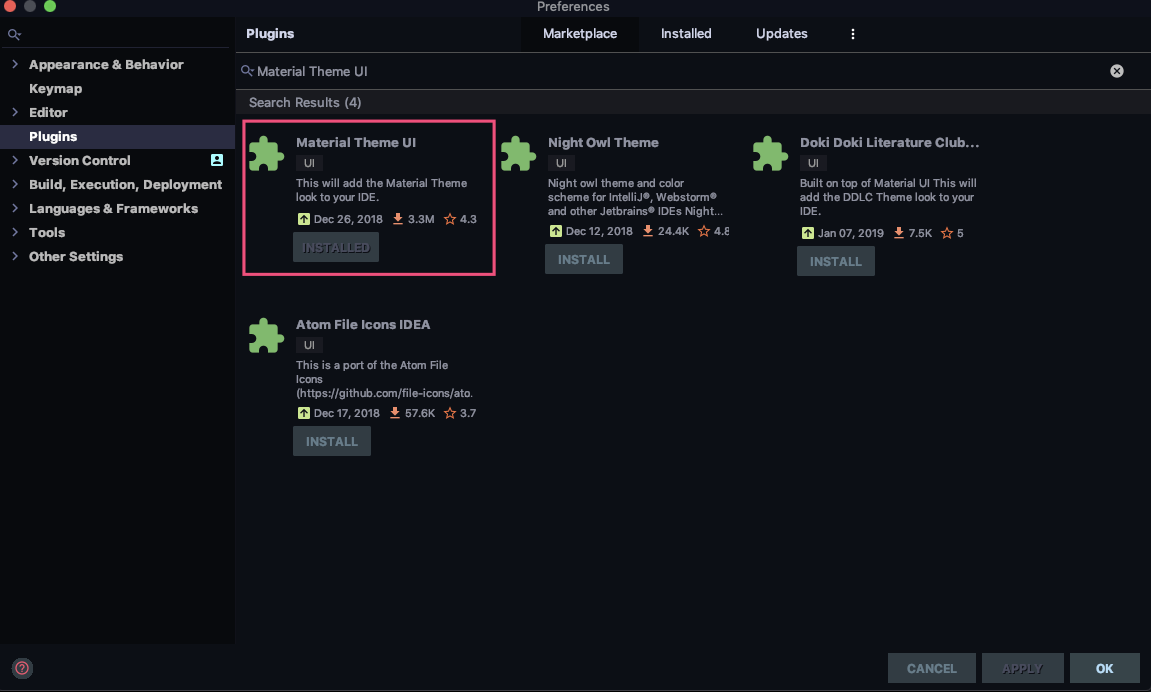Click Material Theme UI download count icon
Image resolution: width=1151 pixels, height=692 pixels.
click(398, 219)
